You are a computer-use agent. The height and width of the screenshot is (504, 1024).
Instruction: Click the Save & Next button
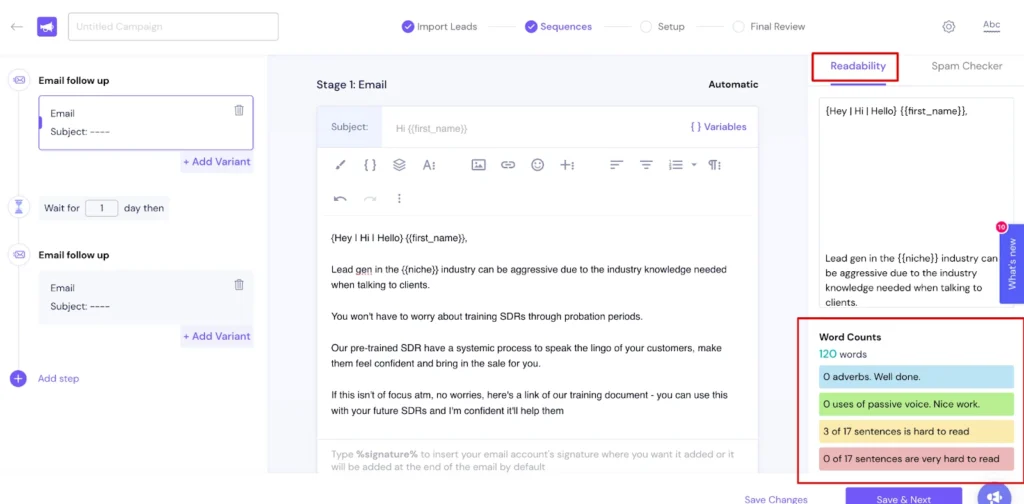point(903,498)
